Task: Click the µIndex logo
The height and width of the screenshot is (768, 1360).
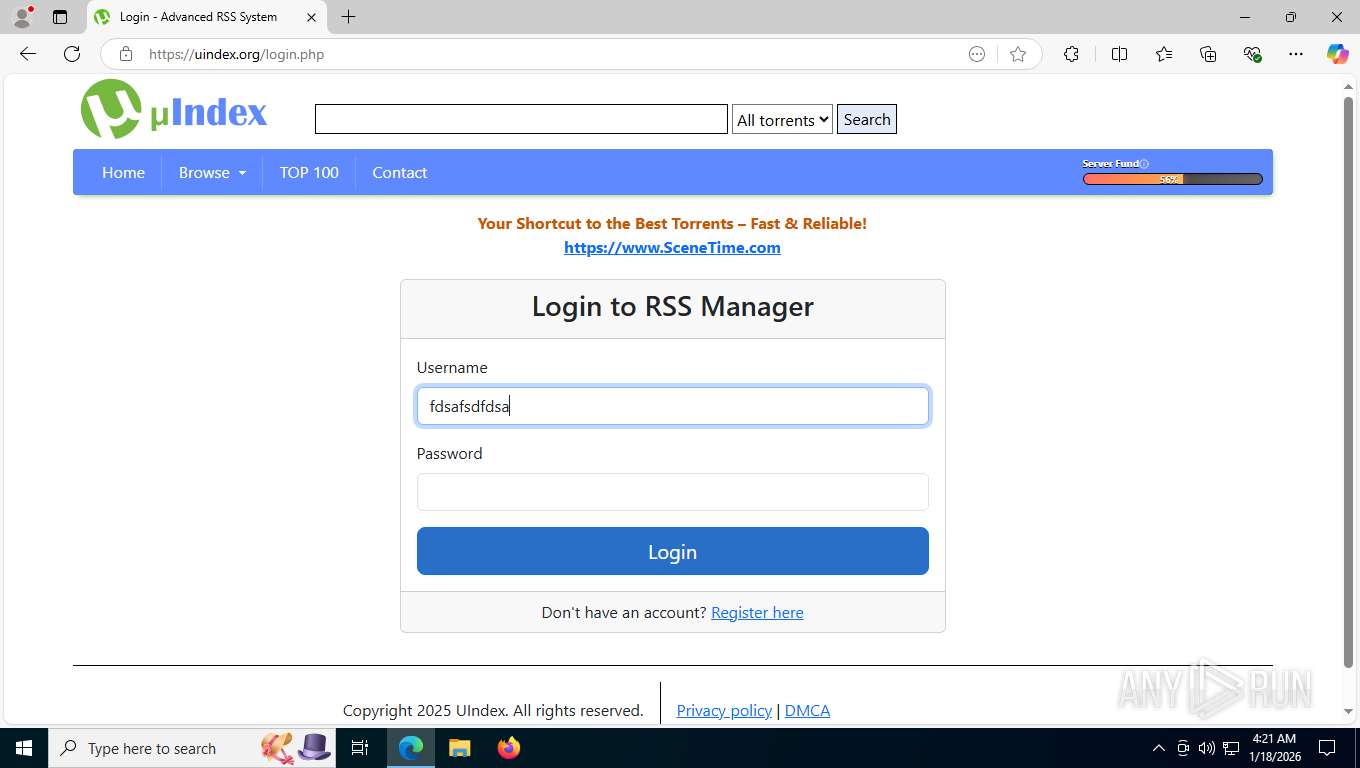Action: [x=174, y=110]
